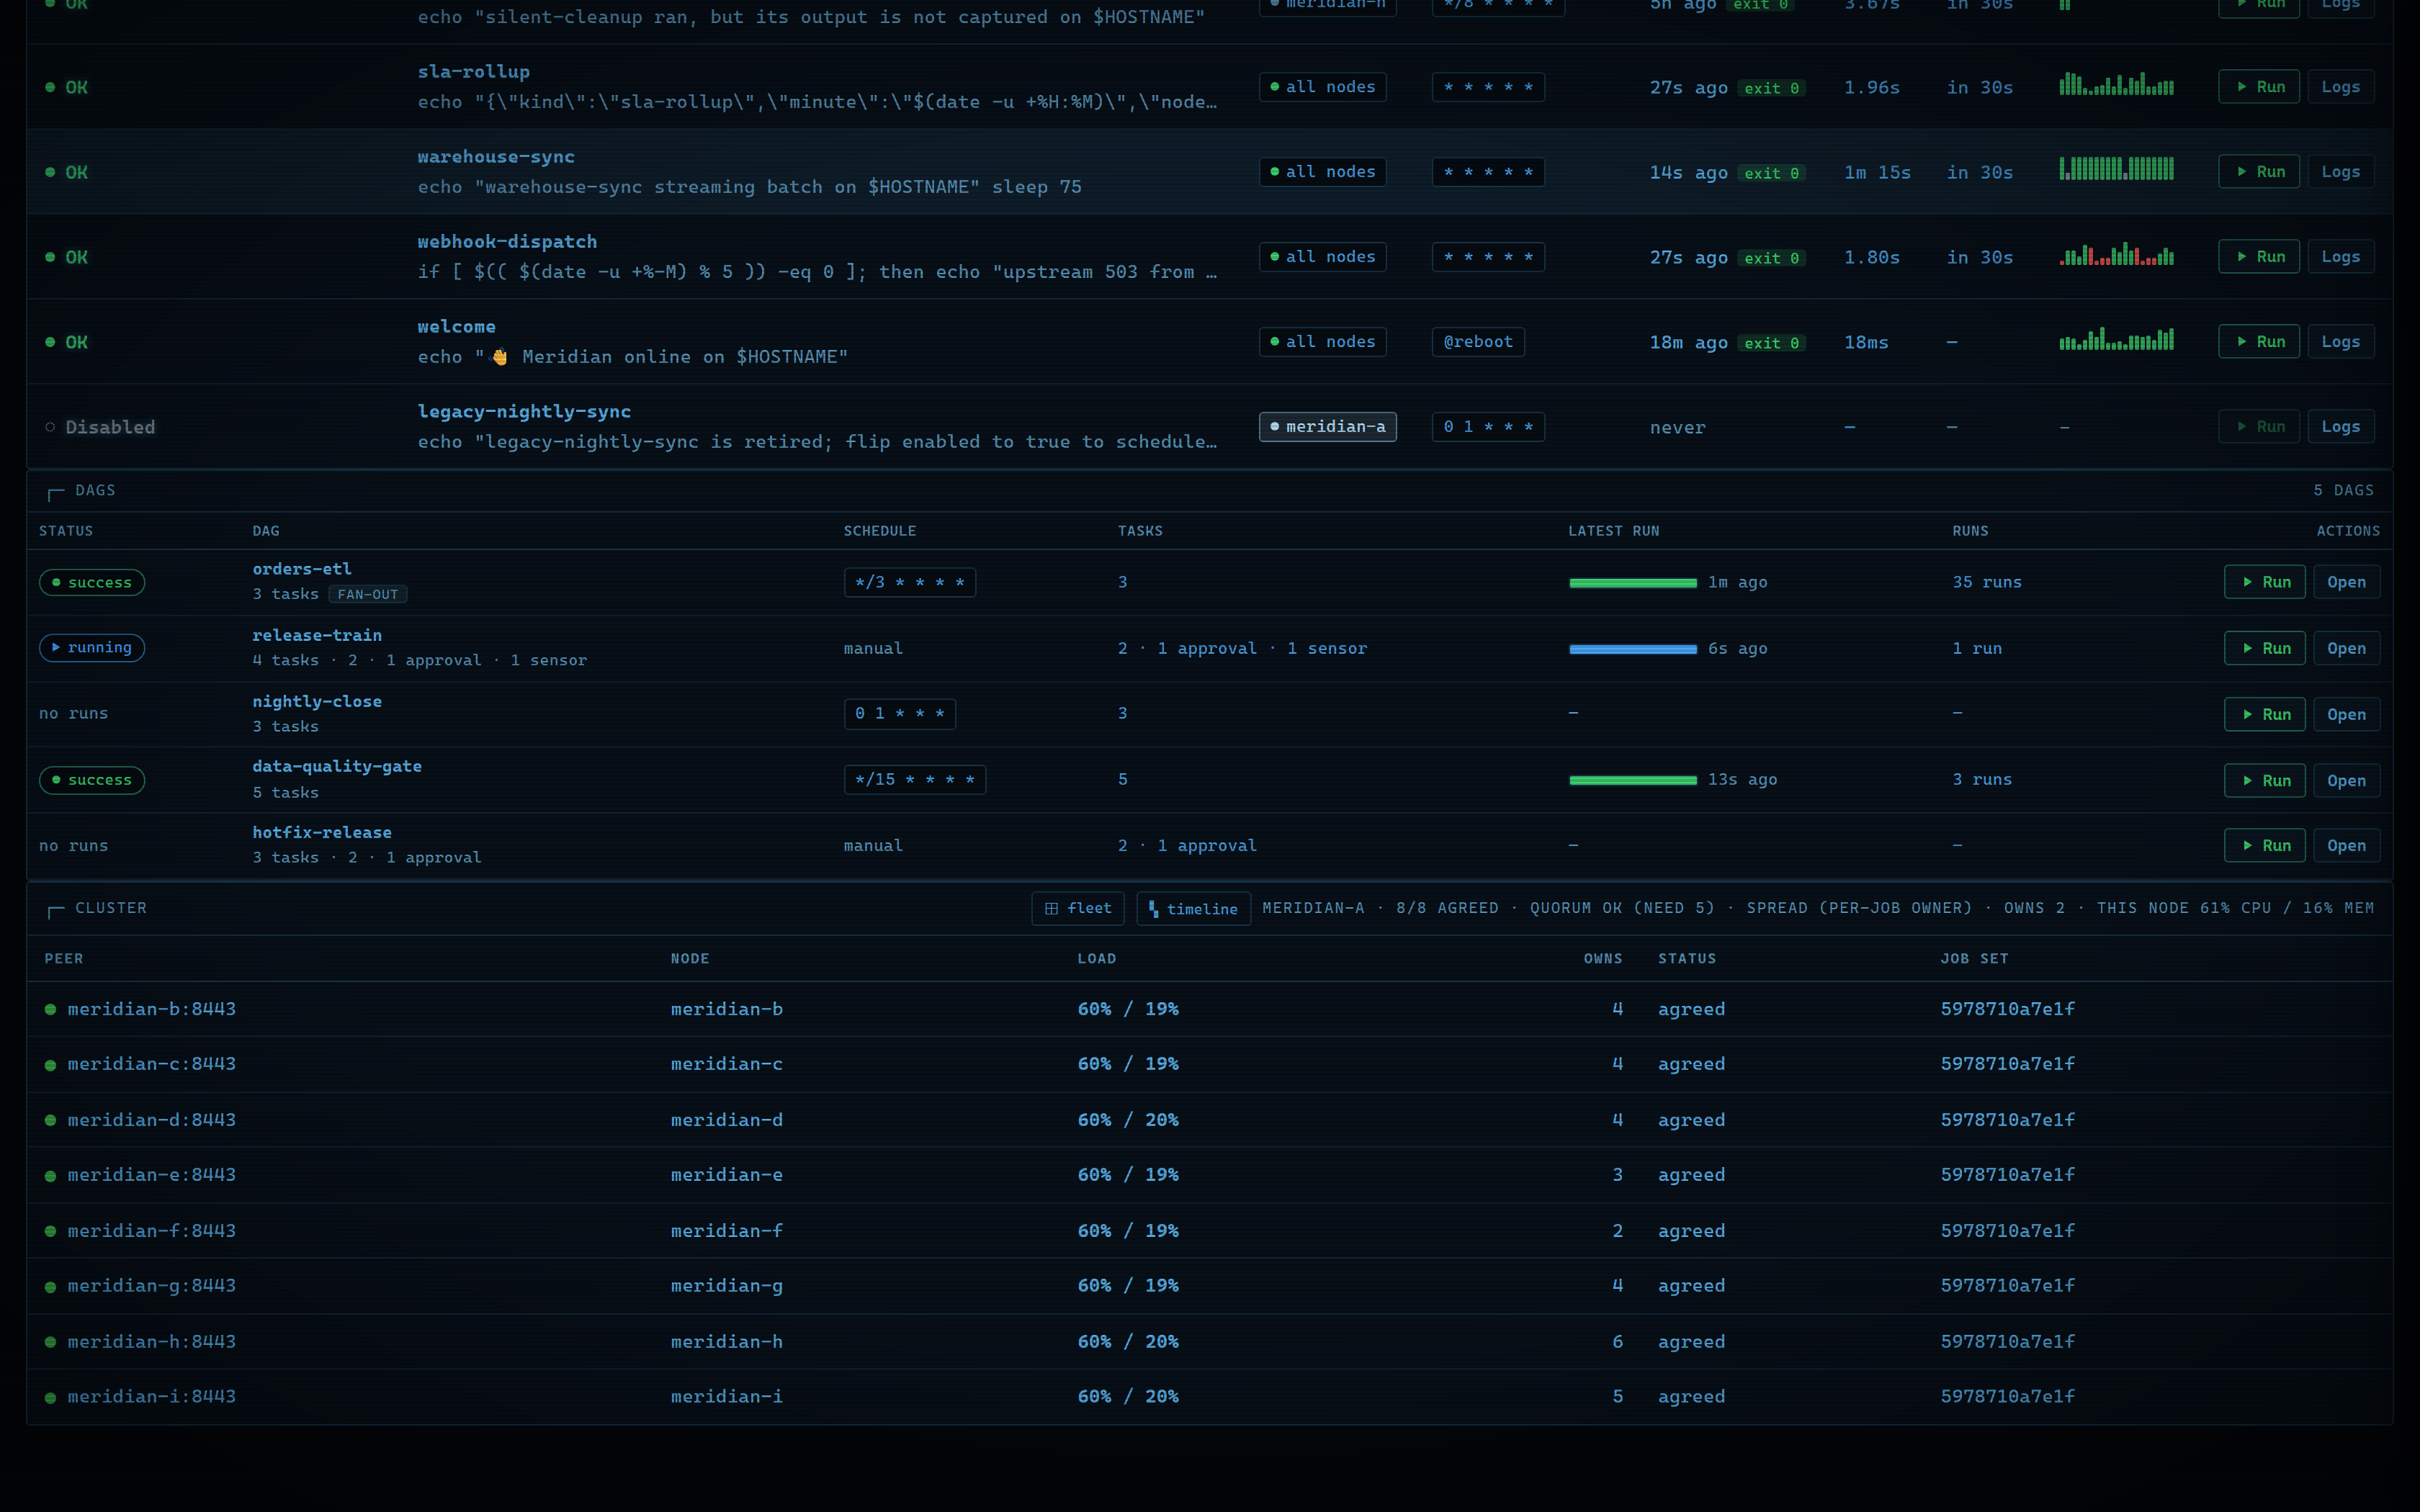The image size is (2420, 1512).
Task: Open the welcome job name
Action: click(456, 327)
